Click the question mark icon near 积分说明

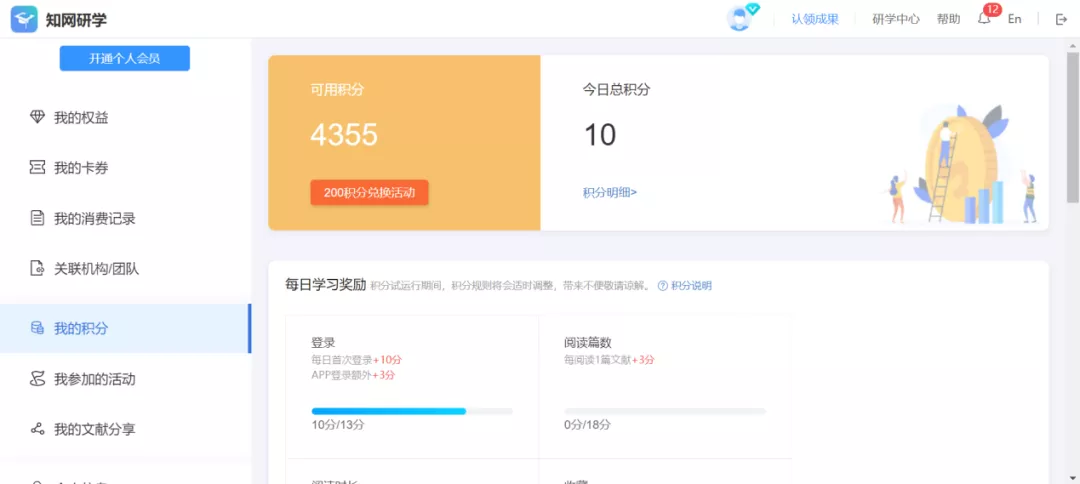(x=662, y=286)
